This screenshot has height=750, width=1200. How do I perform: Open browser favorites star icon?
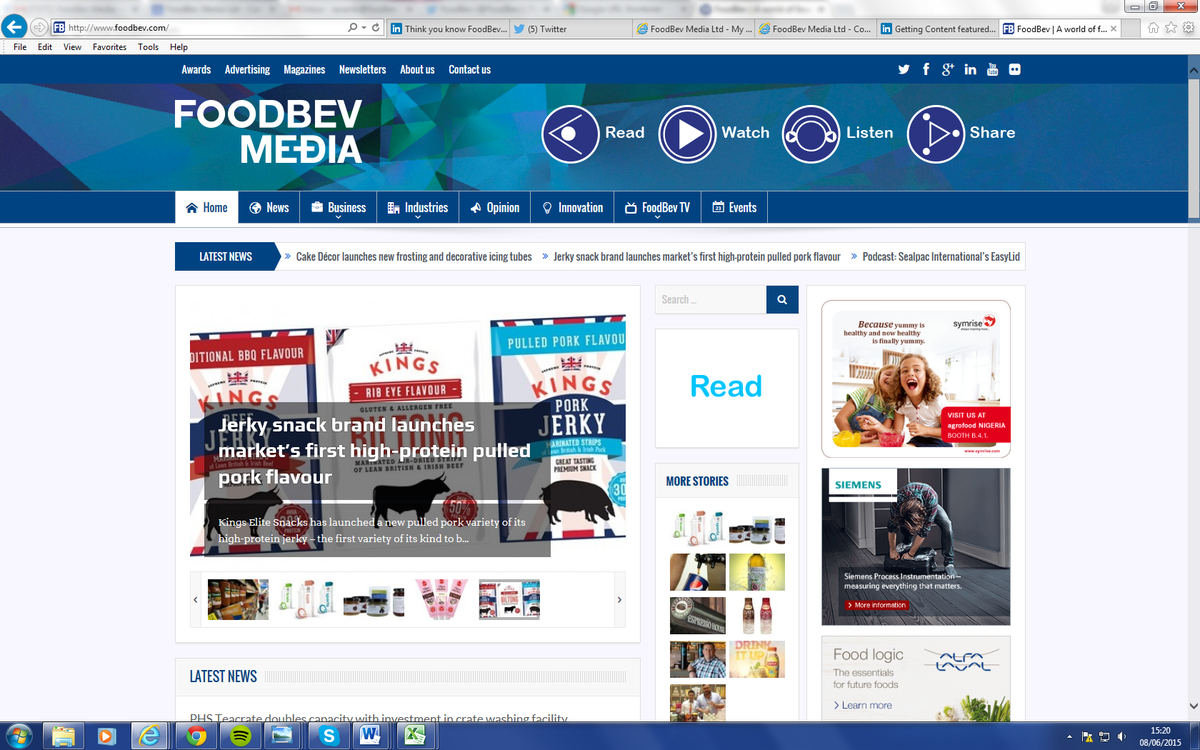pyautogui.click(x=1170, y=28)
